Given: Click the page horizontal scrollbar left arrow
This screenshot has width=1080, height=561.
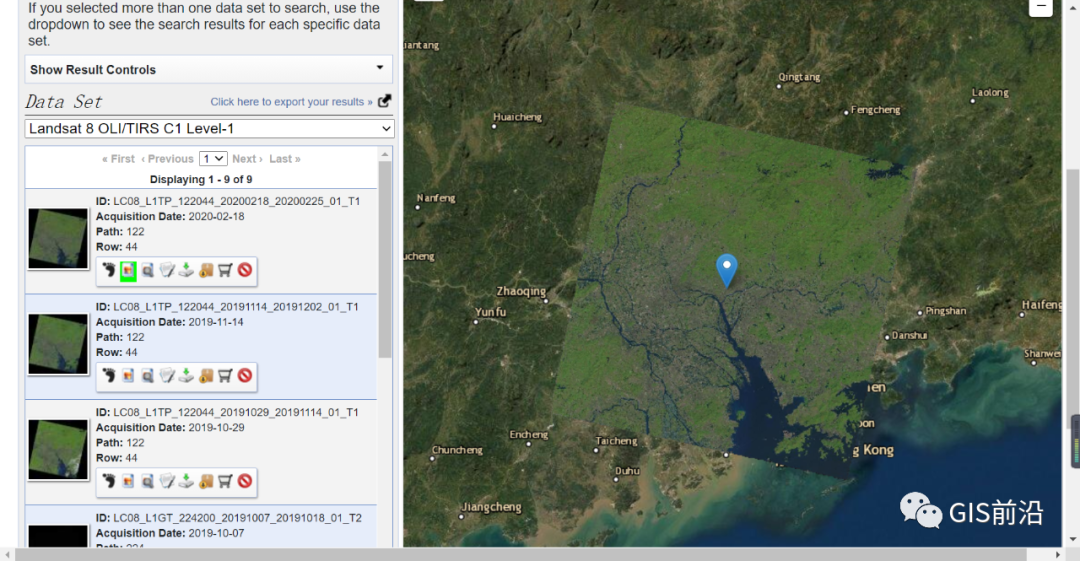Looking at the screenshot, I should pos(7,555).
